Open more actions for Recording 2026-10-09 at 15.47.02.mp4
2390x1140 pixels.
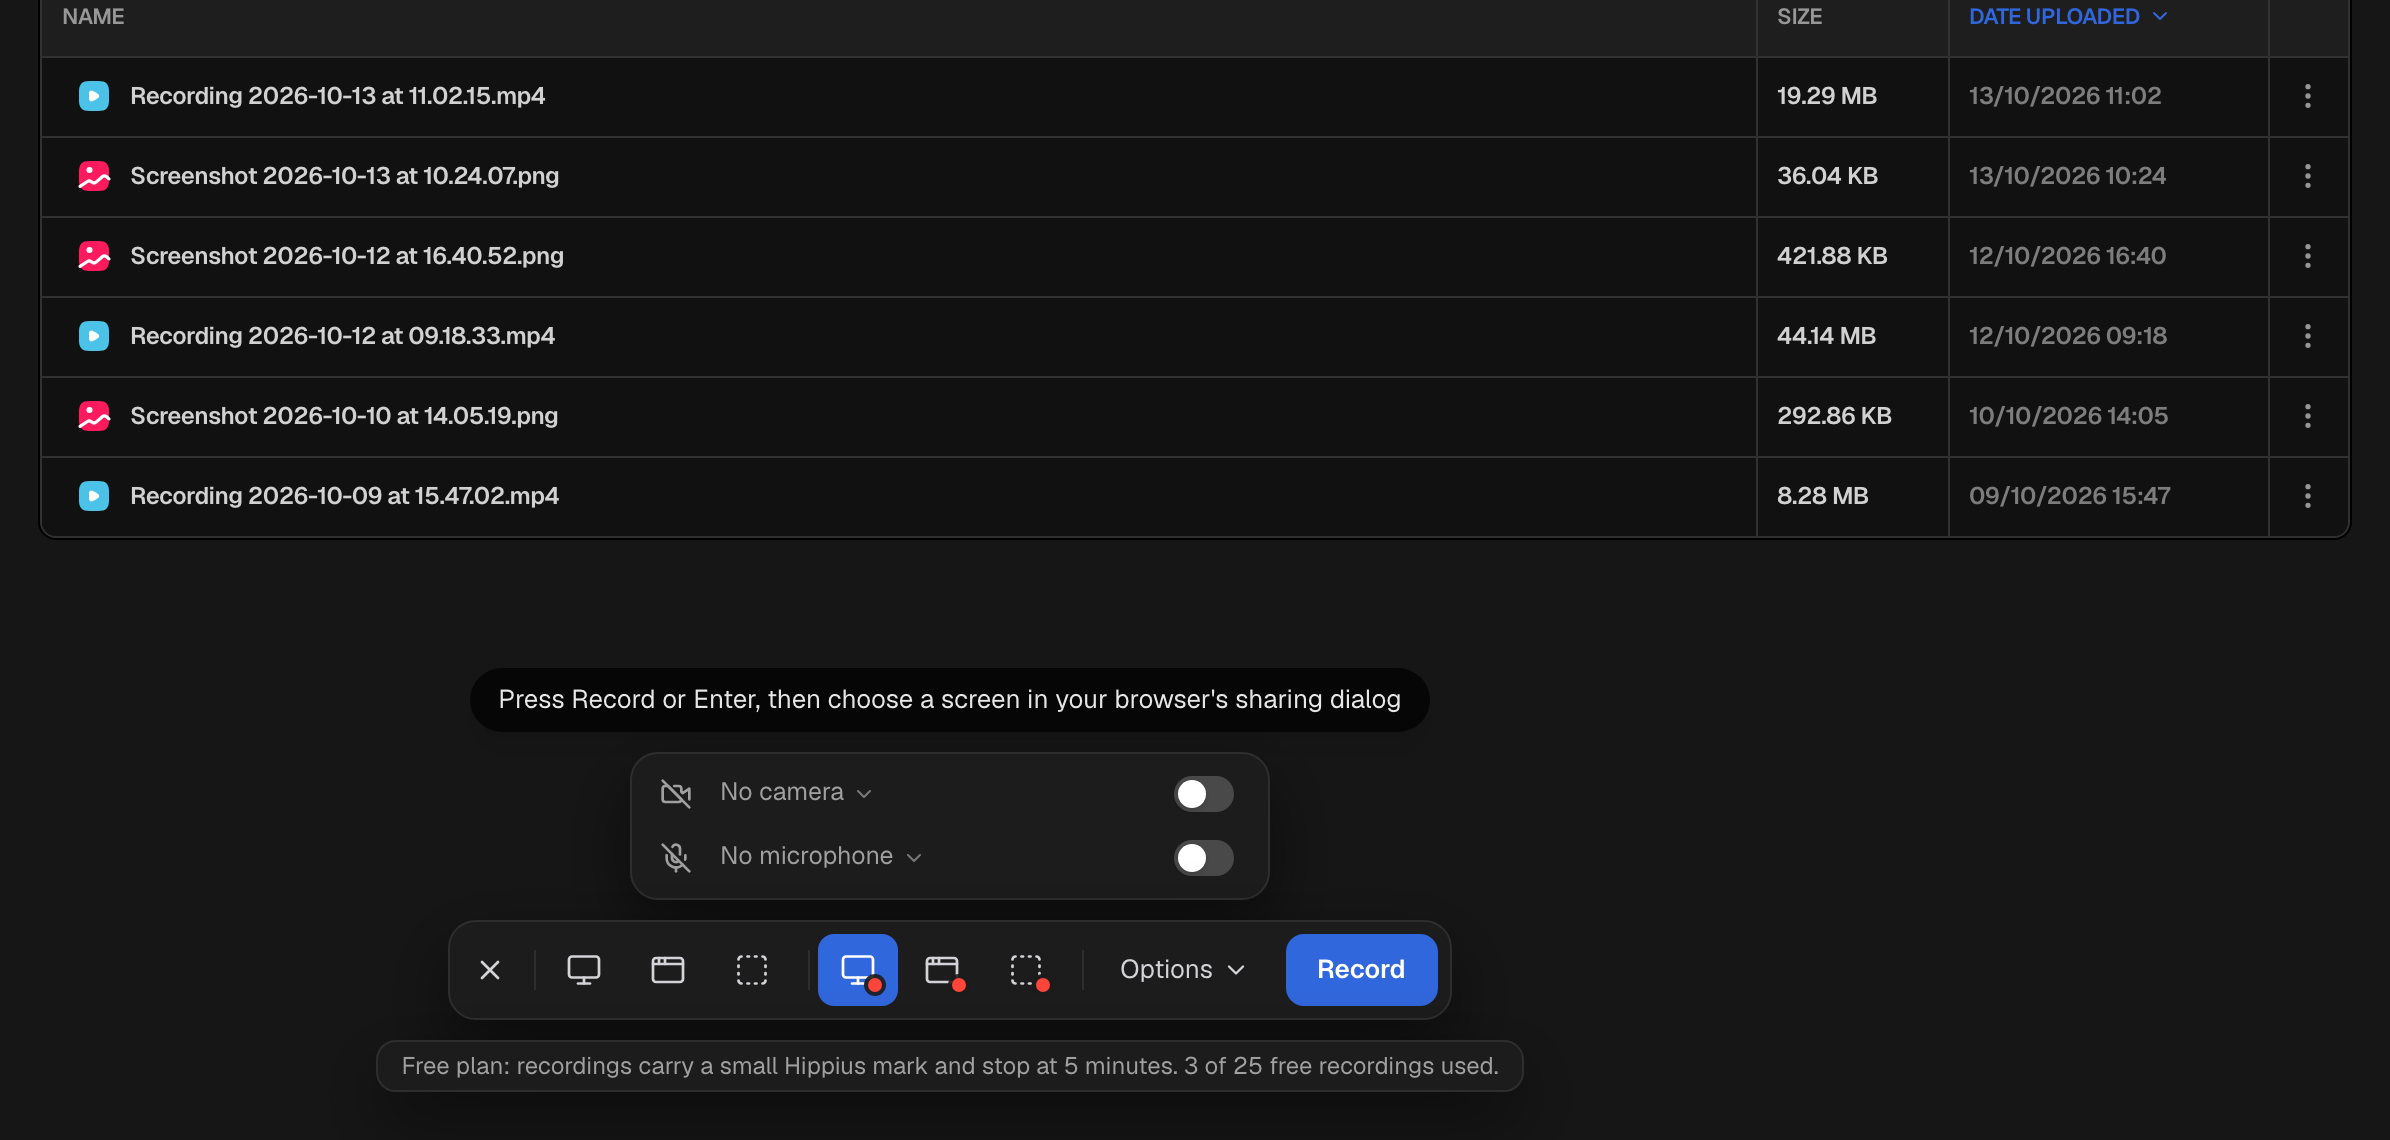[2308, 496]
